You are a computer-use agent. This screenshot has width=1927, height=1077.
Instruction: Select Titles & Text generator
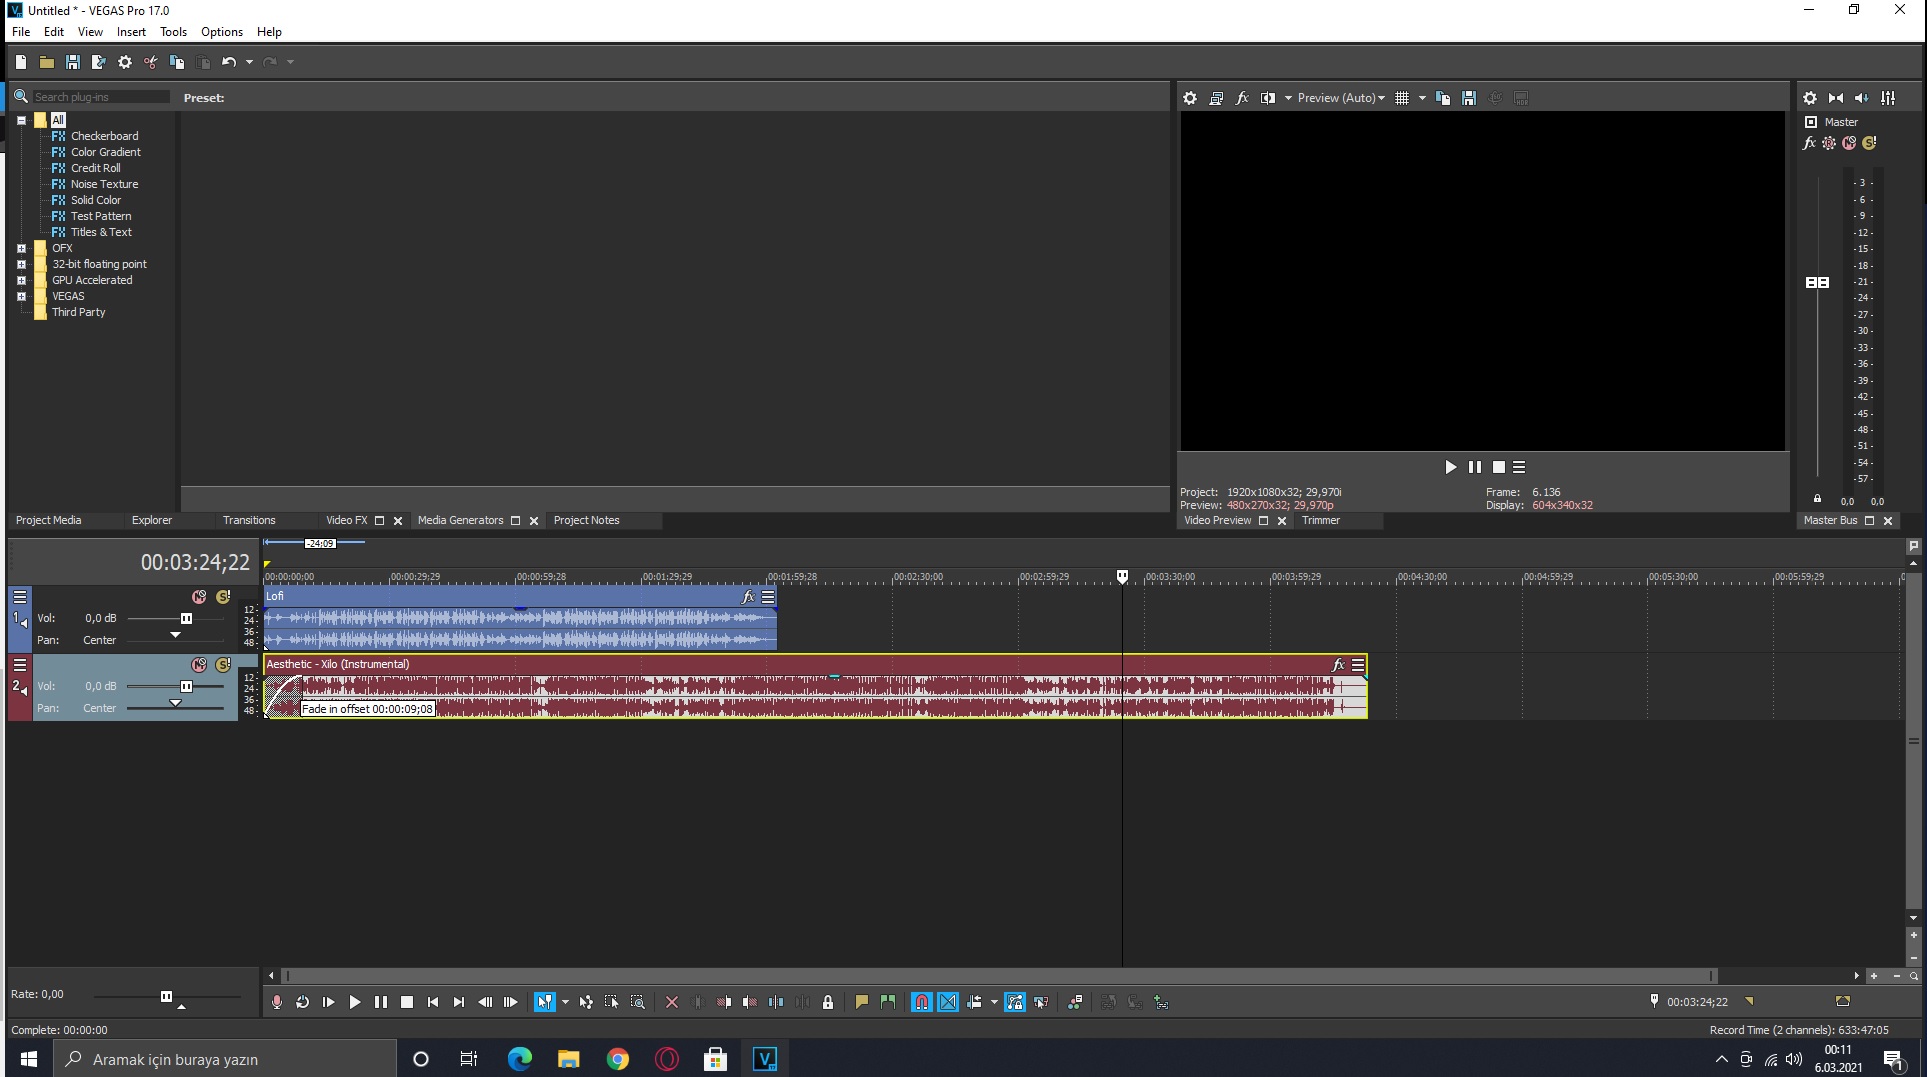[100, 232]
